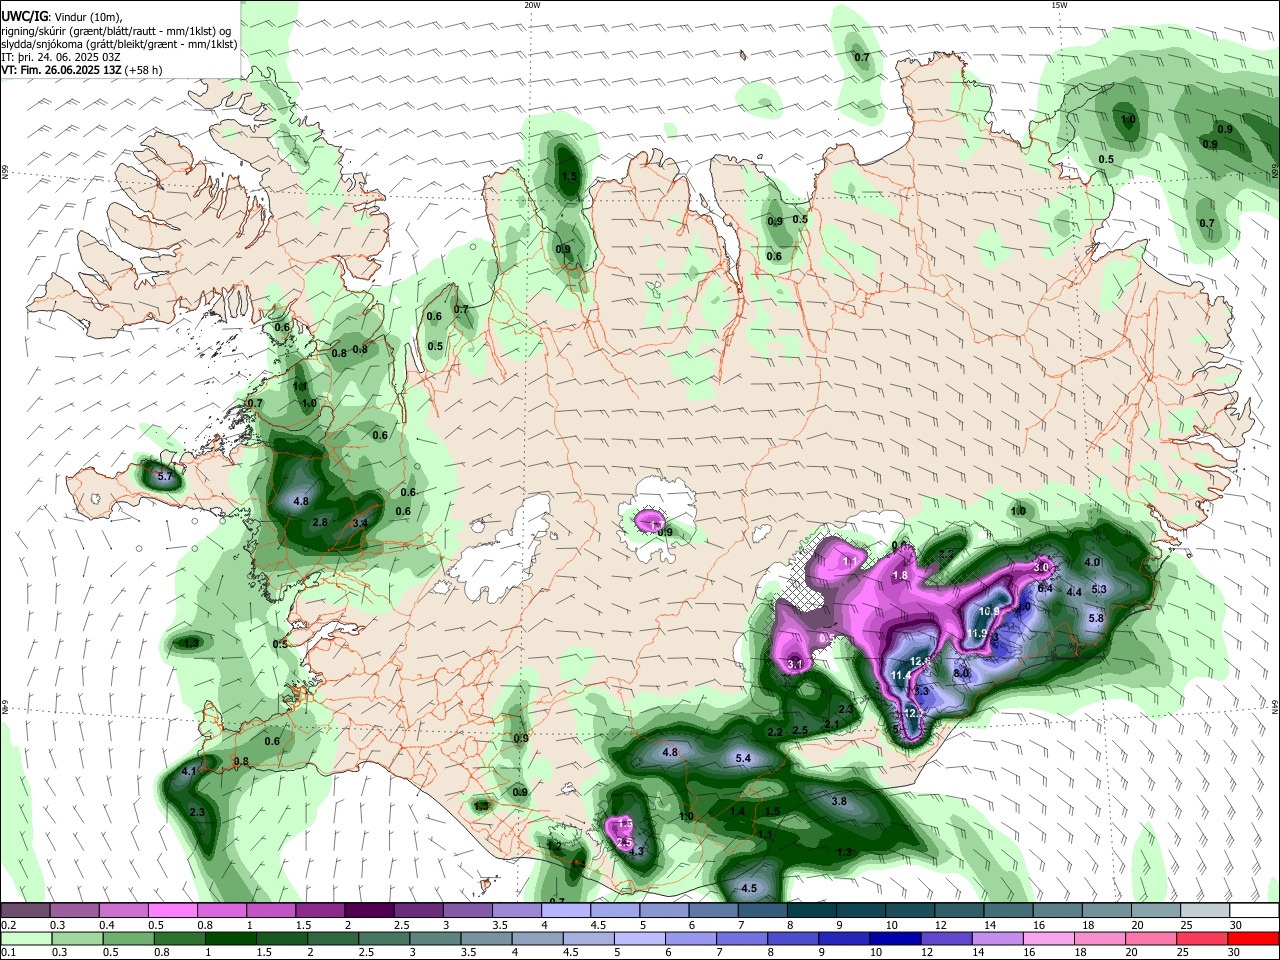Screen dimensions: 1280x960
Task: Click the 12 label on the upper color scale
Action: pyautogui.click(x=939, y=925)
